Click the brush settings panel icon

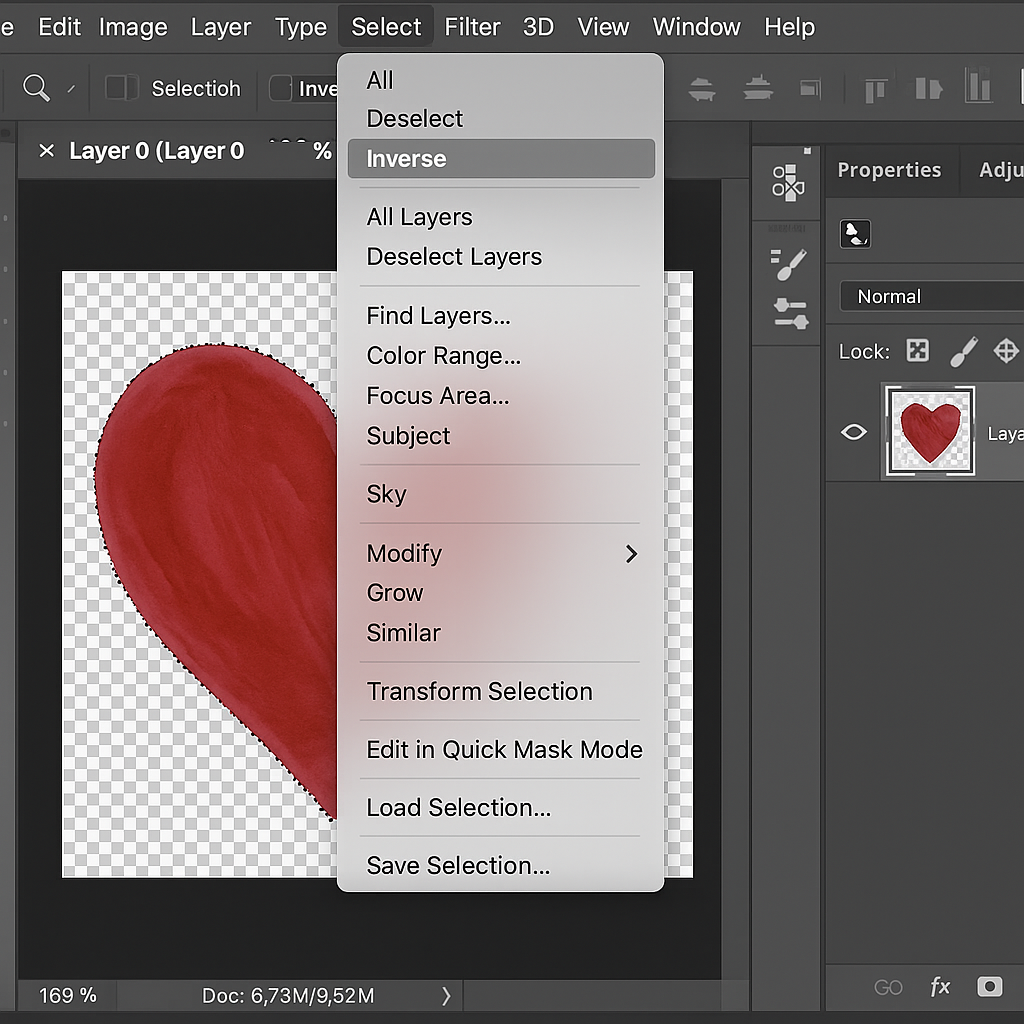(789, 265)
